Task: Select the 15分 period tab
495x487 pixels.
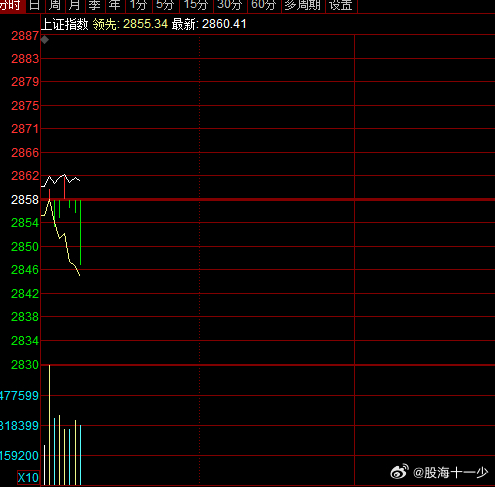Action: (x=196, y=6)
